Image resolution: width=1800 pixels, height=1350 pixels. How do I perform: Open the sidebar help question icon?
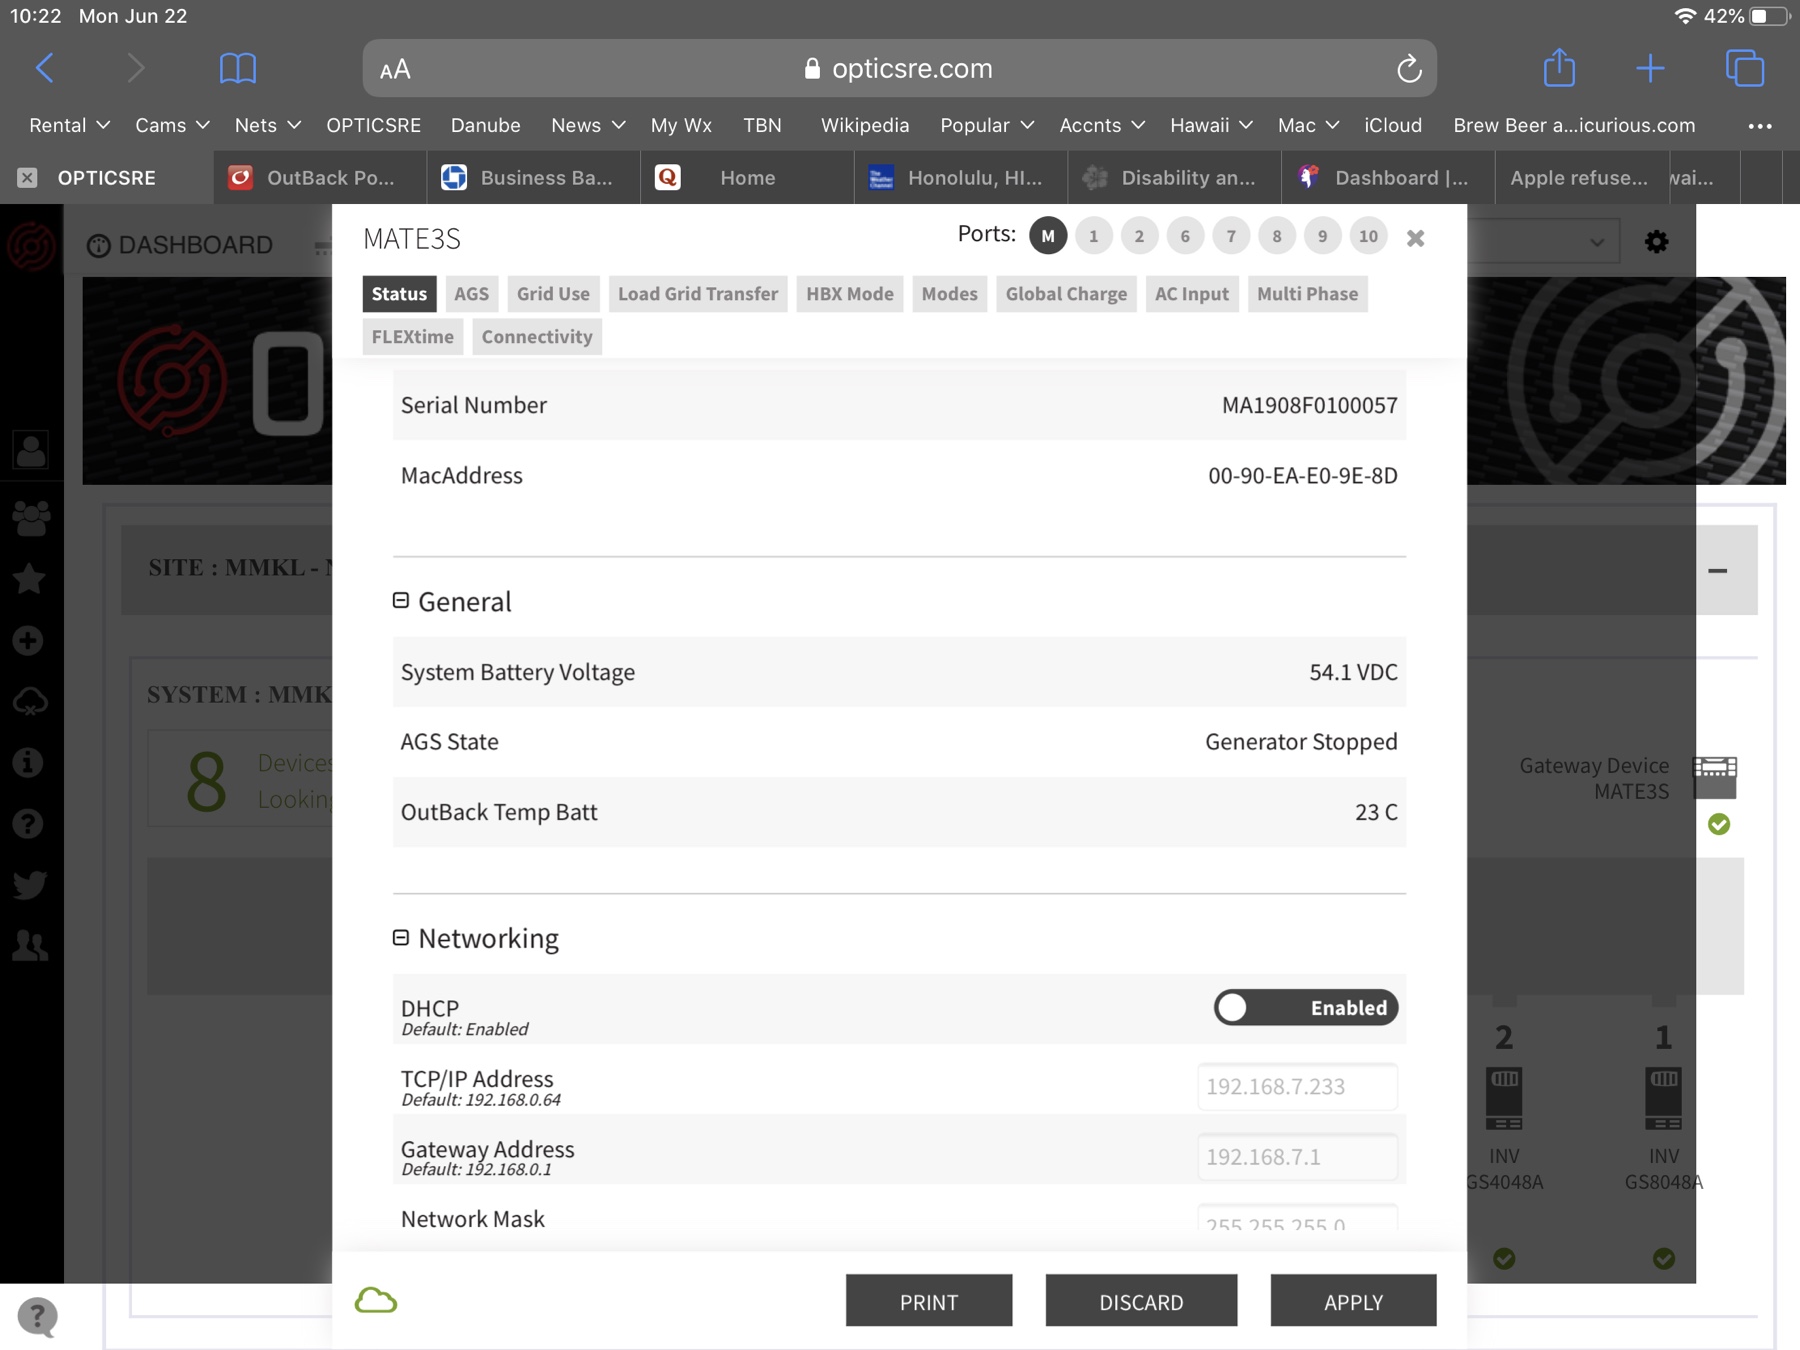[x=28, y=823]
